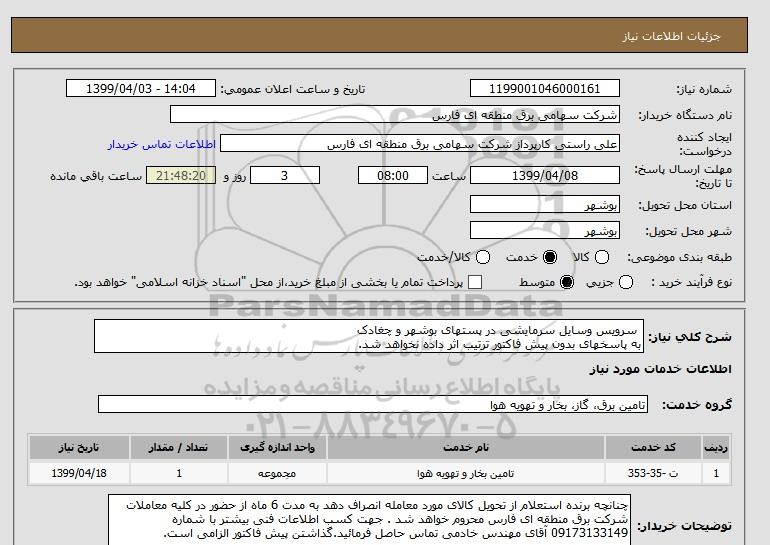Choose the متوسط purchase process option
770x545 pixels.
567,282
